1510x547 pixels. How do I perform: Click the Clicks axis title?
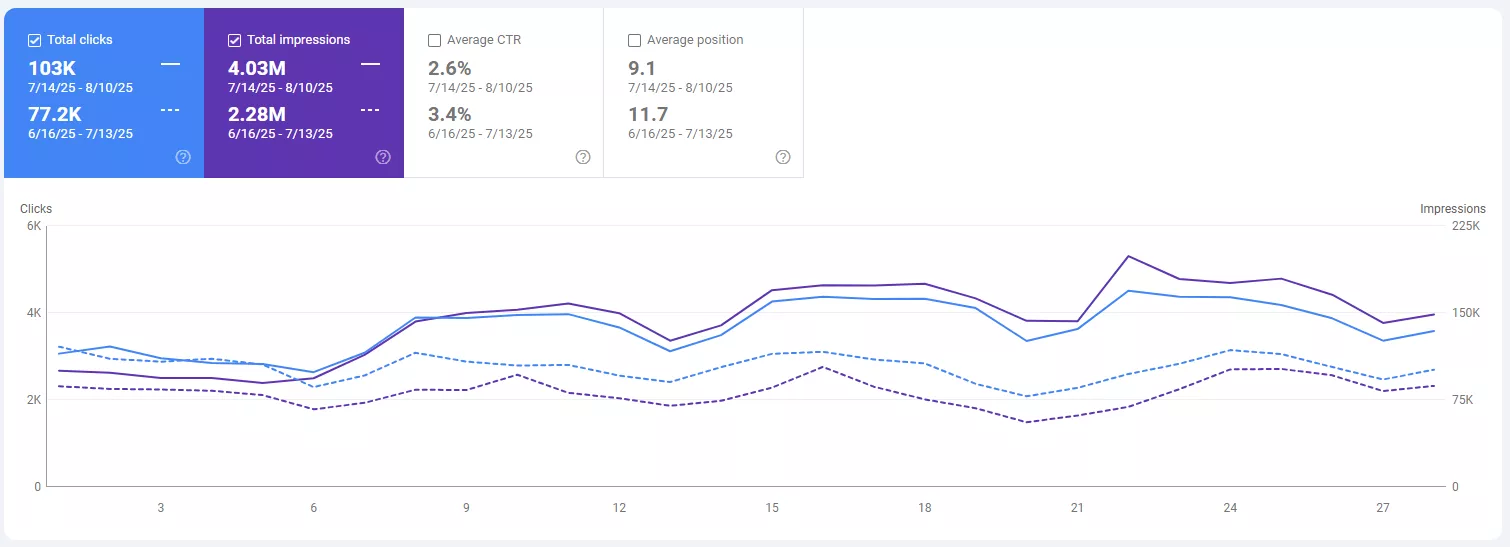36,209
